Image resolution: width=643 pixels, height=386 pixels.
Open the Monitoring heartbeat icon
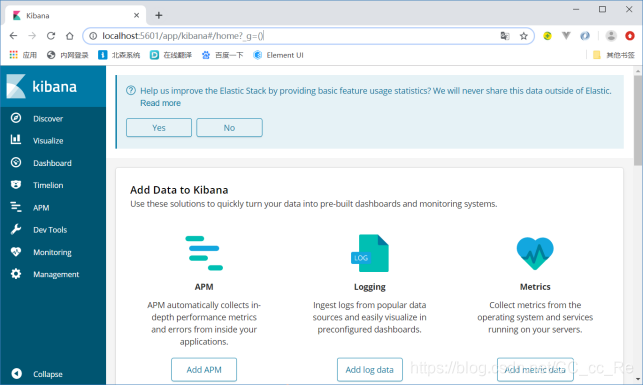pyautogui.click(x=16, y=251)
